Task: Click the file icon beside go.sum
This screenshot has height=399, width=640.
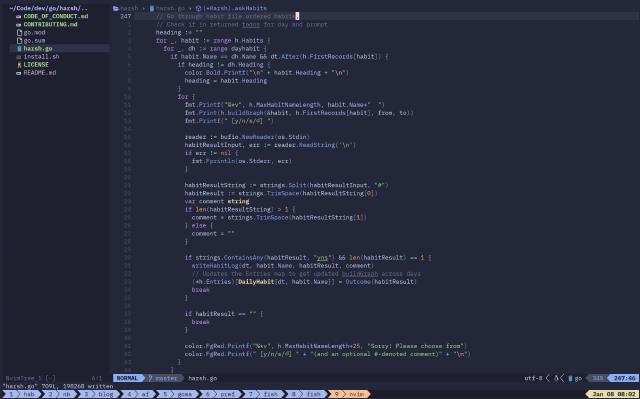Action: pos(19,40)
